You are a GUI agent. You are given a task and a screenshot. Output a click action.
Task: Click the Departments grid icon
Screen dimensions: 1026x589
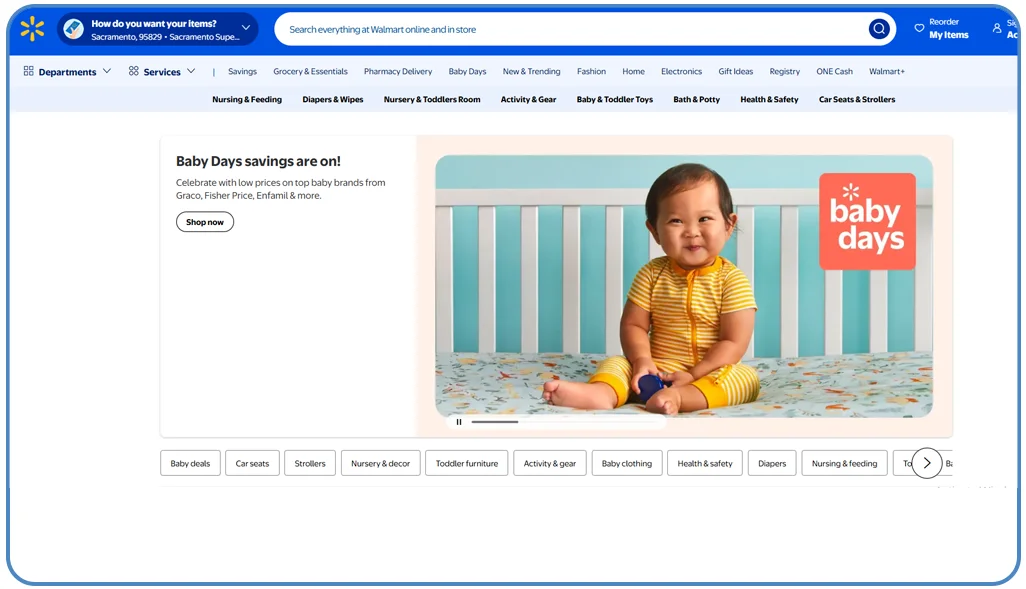tap(28, 71)
